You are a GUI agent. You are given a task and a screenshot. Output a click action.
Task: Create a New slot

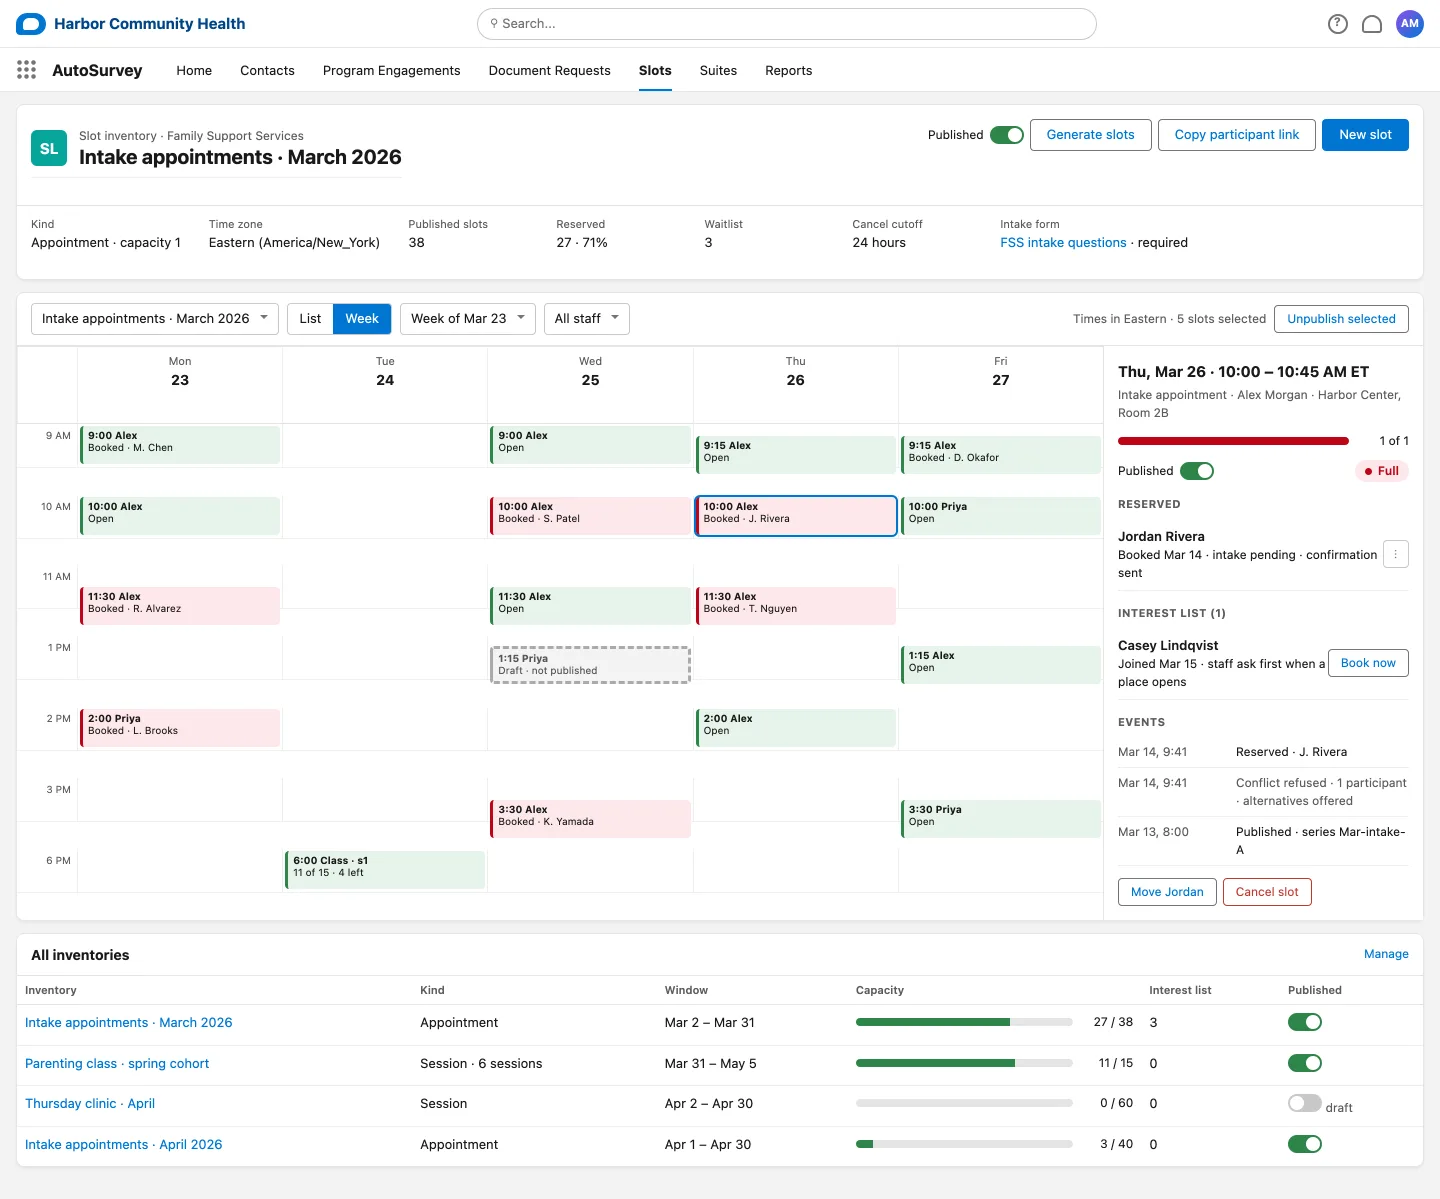pos(1365,135)
